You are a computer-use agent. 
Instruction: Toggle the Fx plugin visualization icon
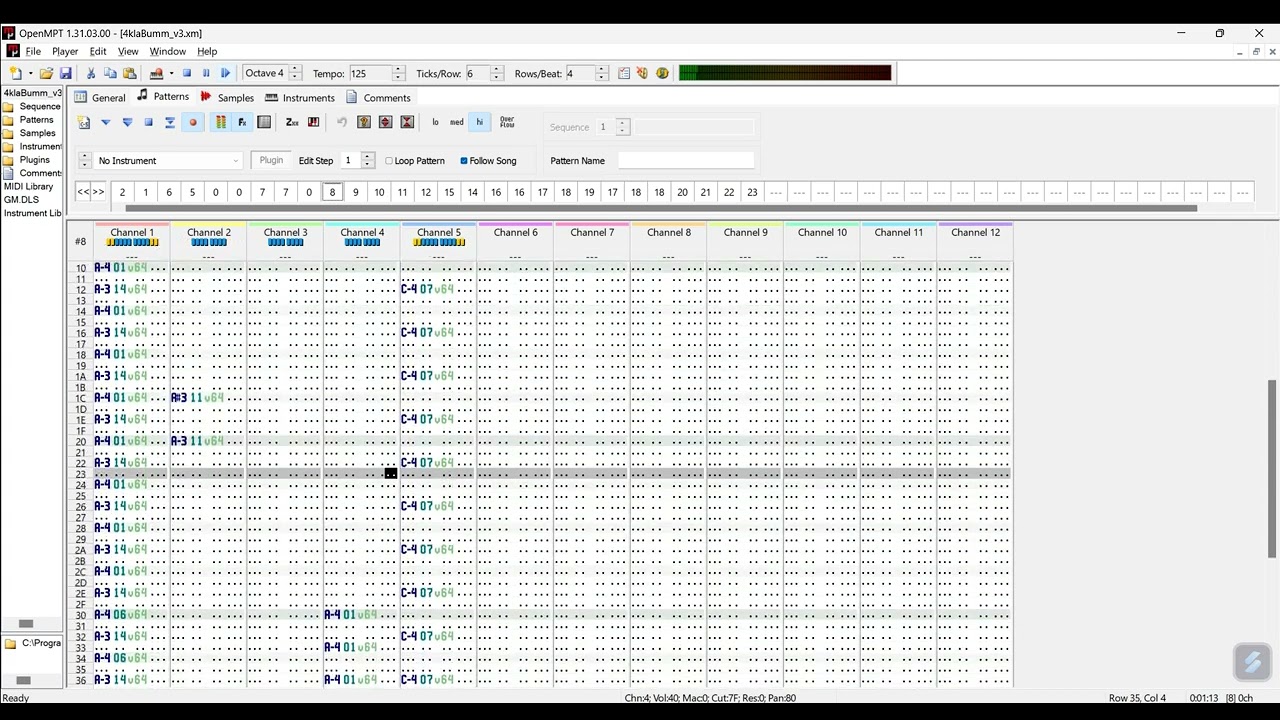click(242, 122)
